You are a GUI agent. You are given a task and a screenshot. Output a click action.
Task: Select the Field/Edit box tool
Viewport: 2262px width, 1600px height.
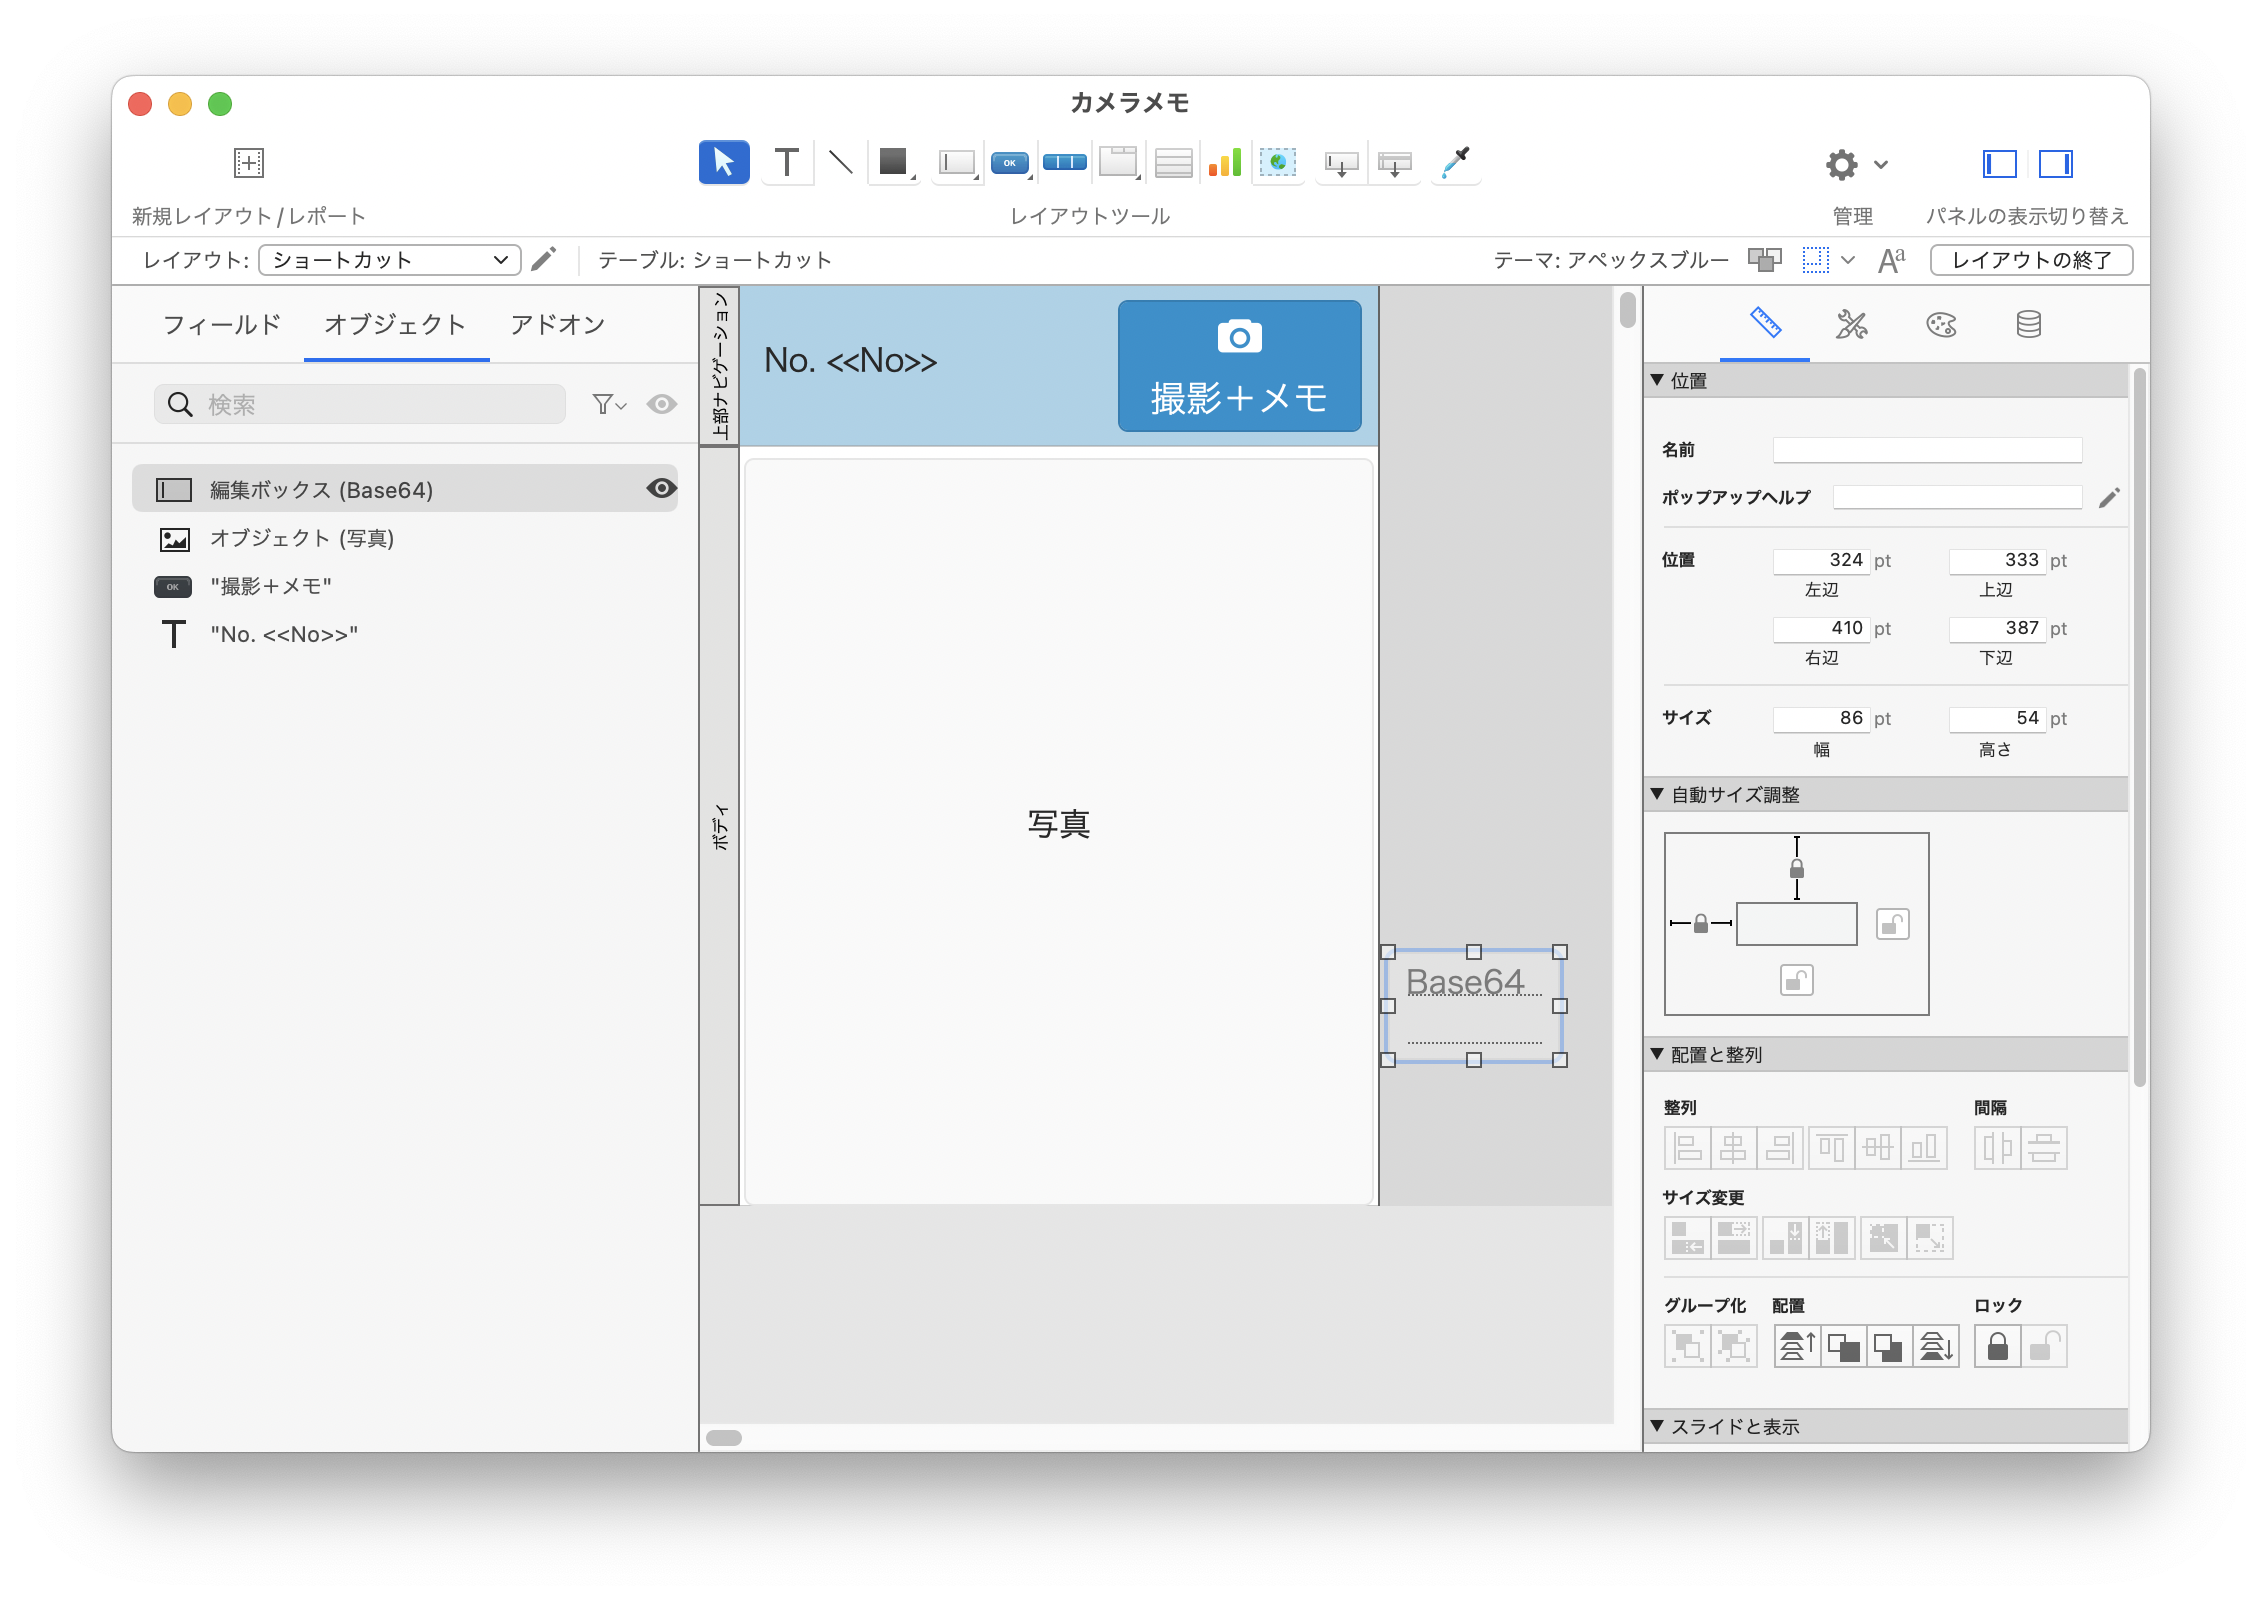[957, 162]
